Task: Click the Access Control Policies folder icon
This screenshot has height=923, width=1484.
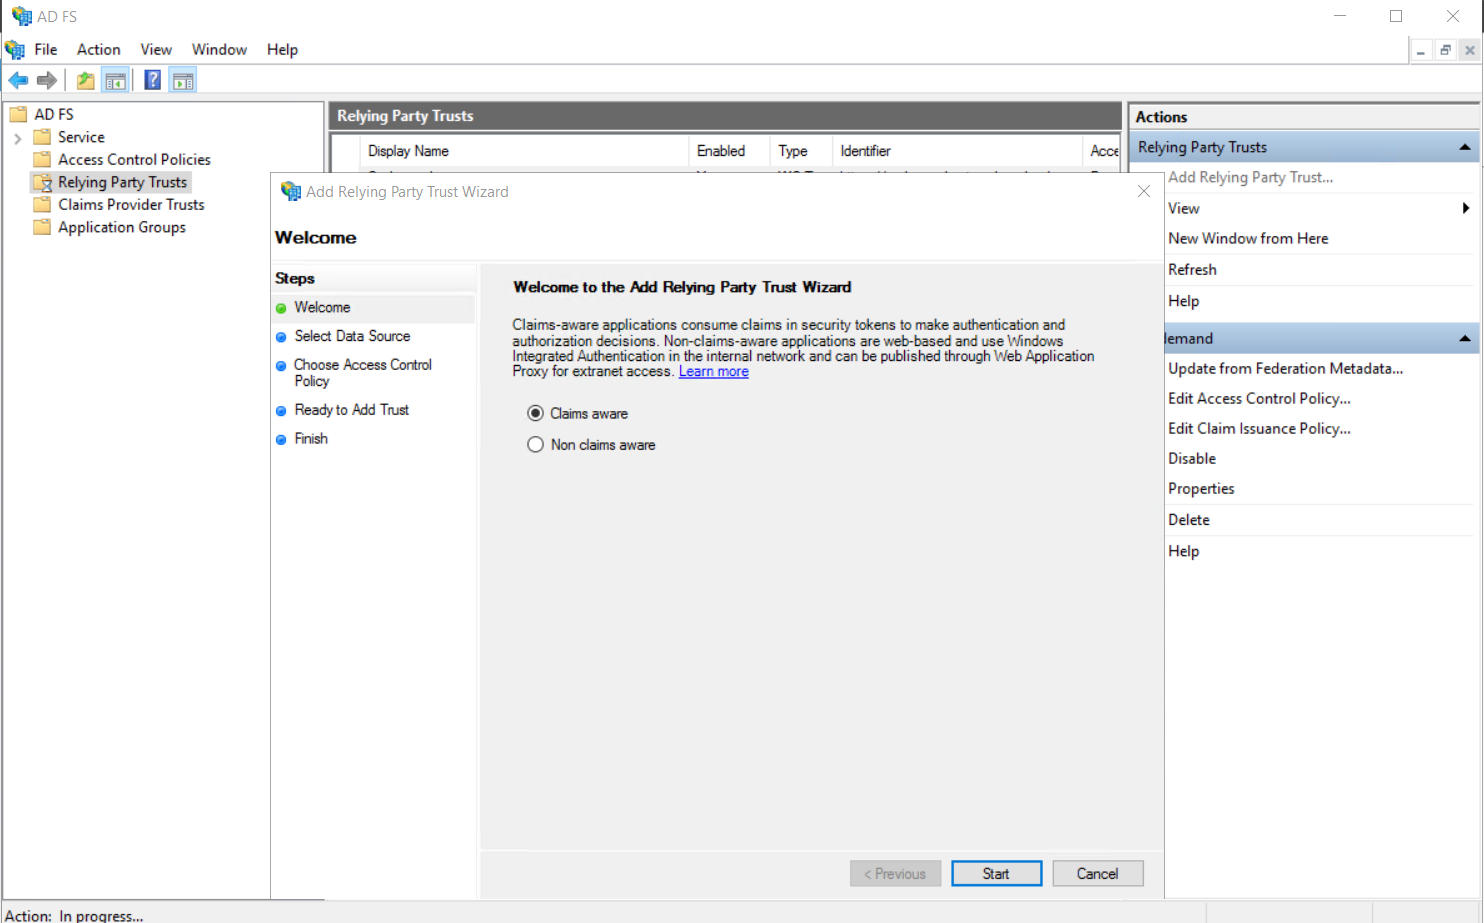Action: (42, 159)
